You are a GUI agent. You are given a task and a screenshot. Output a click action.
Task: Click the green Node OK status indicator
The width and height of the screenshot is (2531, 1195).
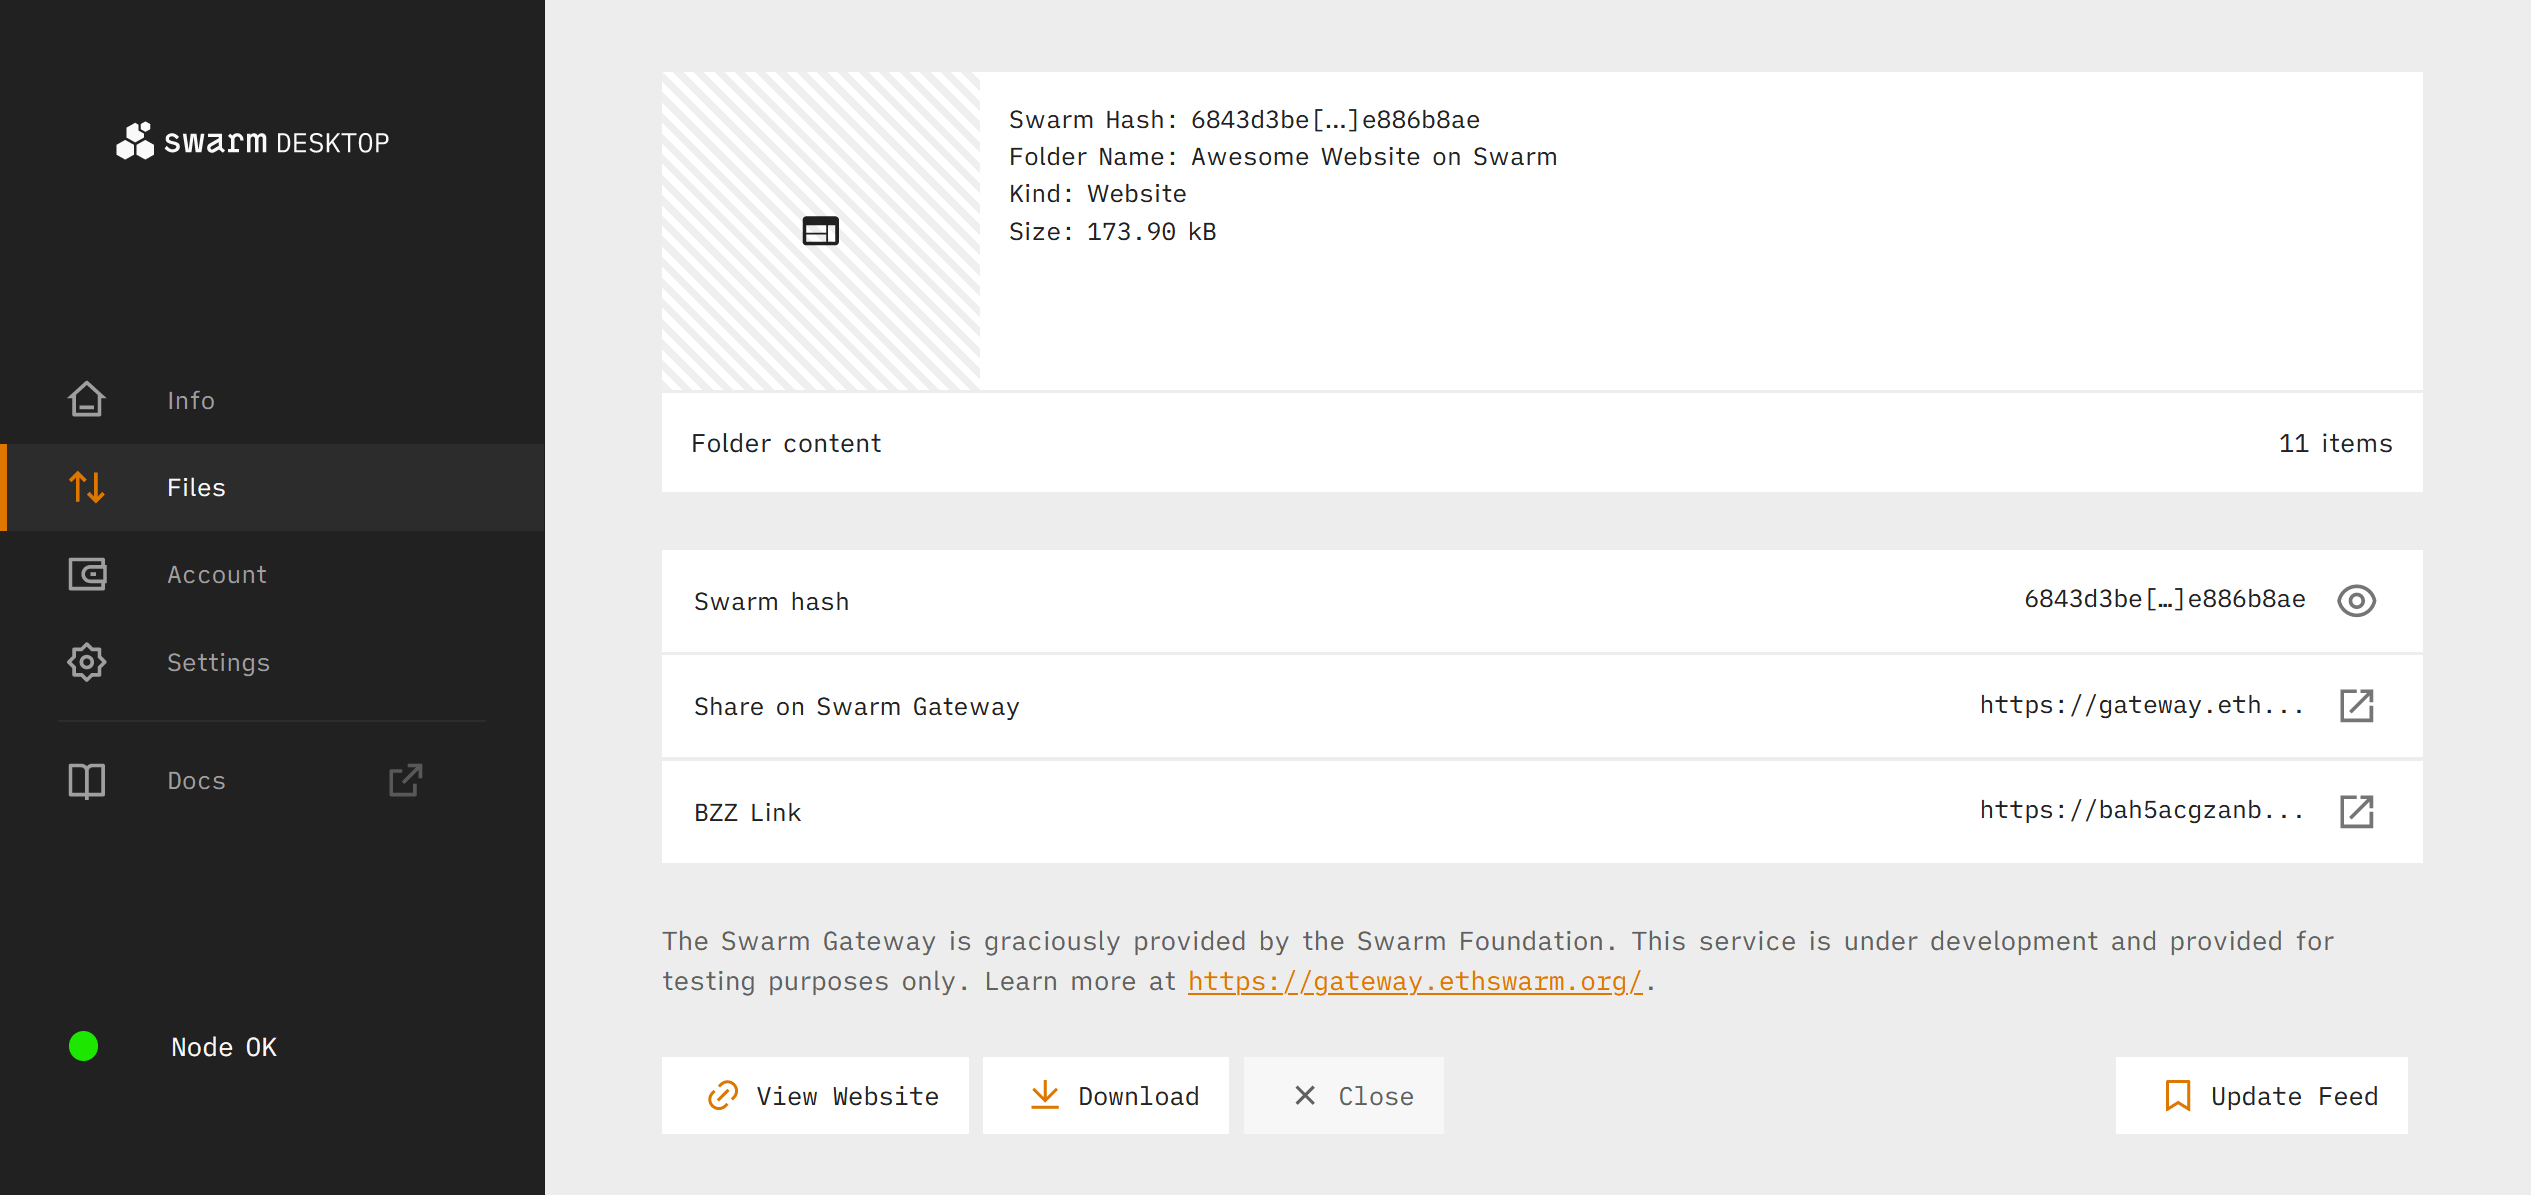click(x=84, y=1046)
